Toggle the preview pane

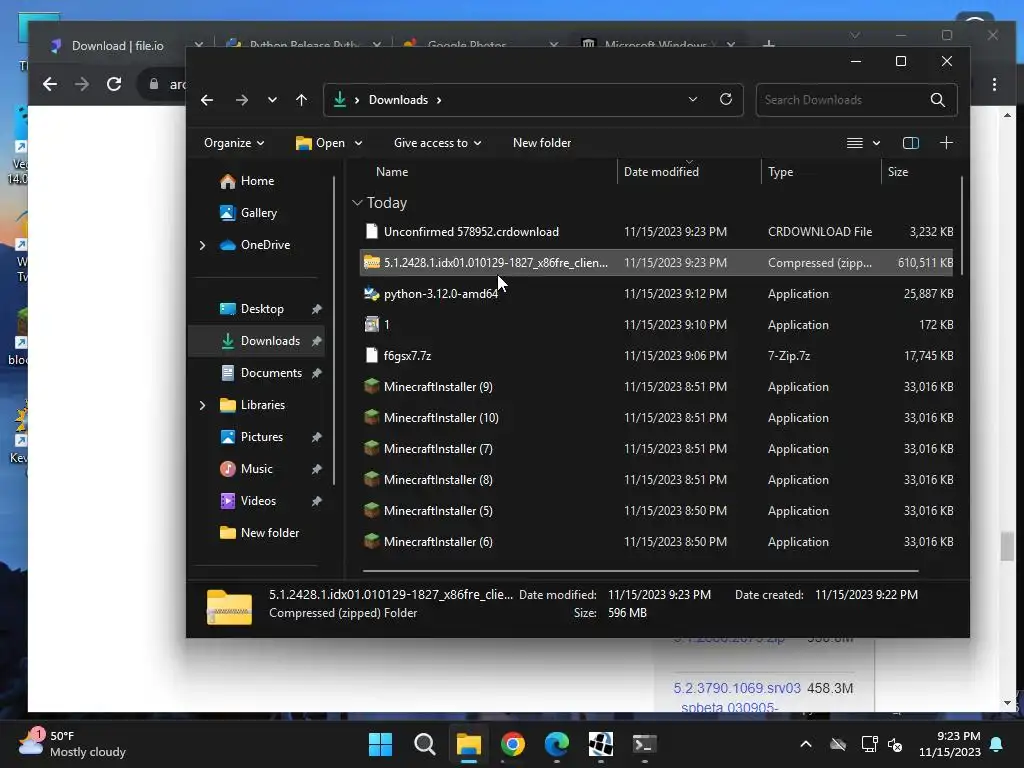point(910,143)
